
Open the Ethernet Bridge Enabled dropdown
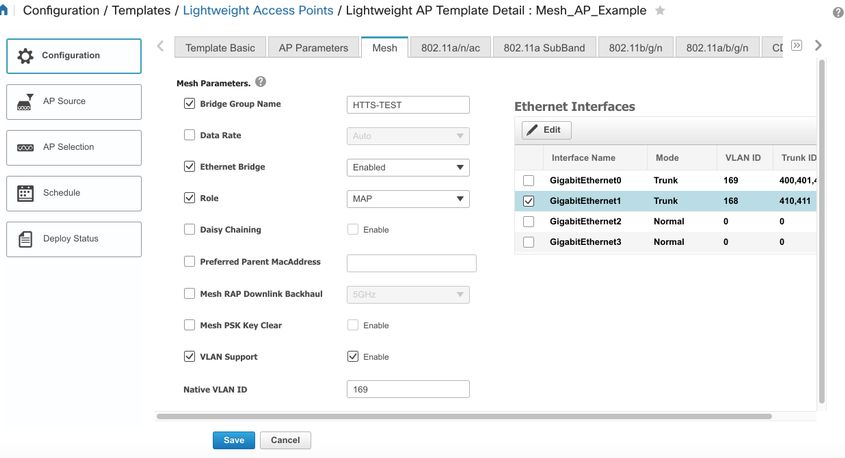pos(408,168)
